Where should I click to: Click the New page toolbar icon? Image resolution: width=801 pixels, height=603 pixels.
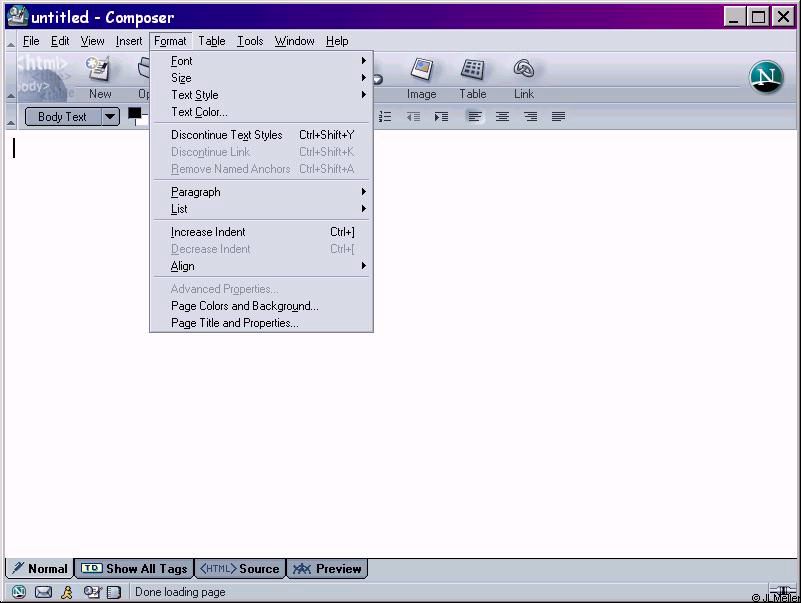[99, 69]
